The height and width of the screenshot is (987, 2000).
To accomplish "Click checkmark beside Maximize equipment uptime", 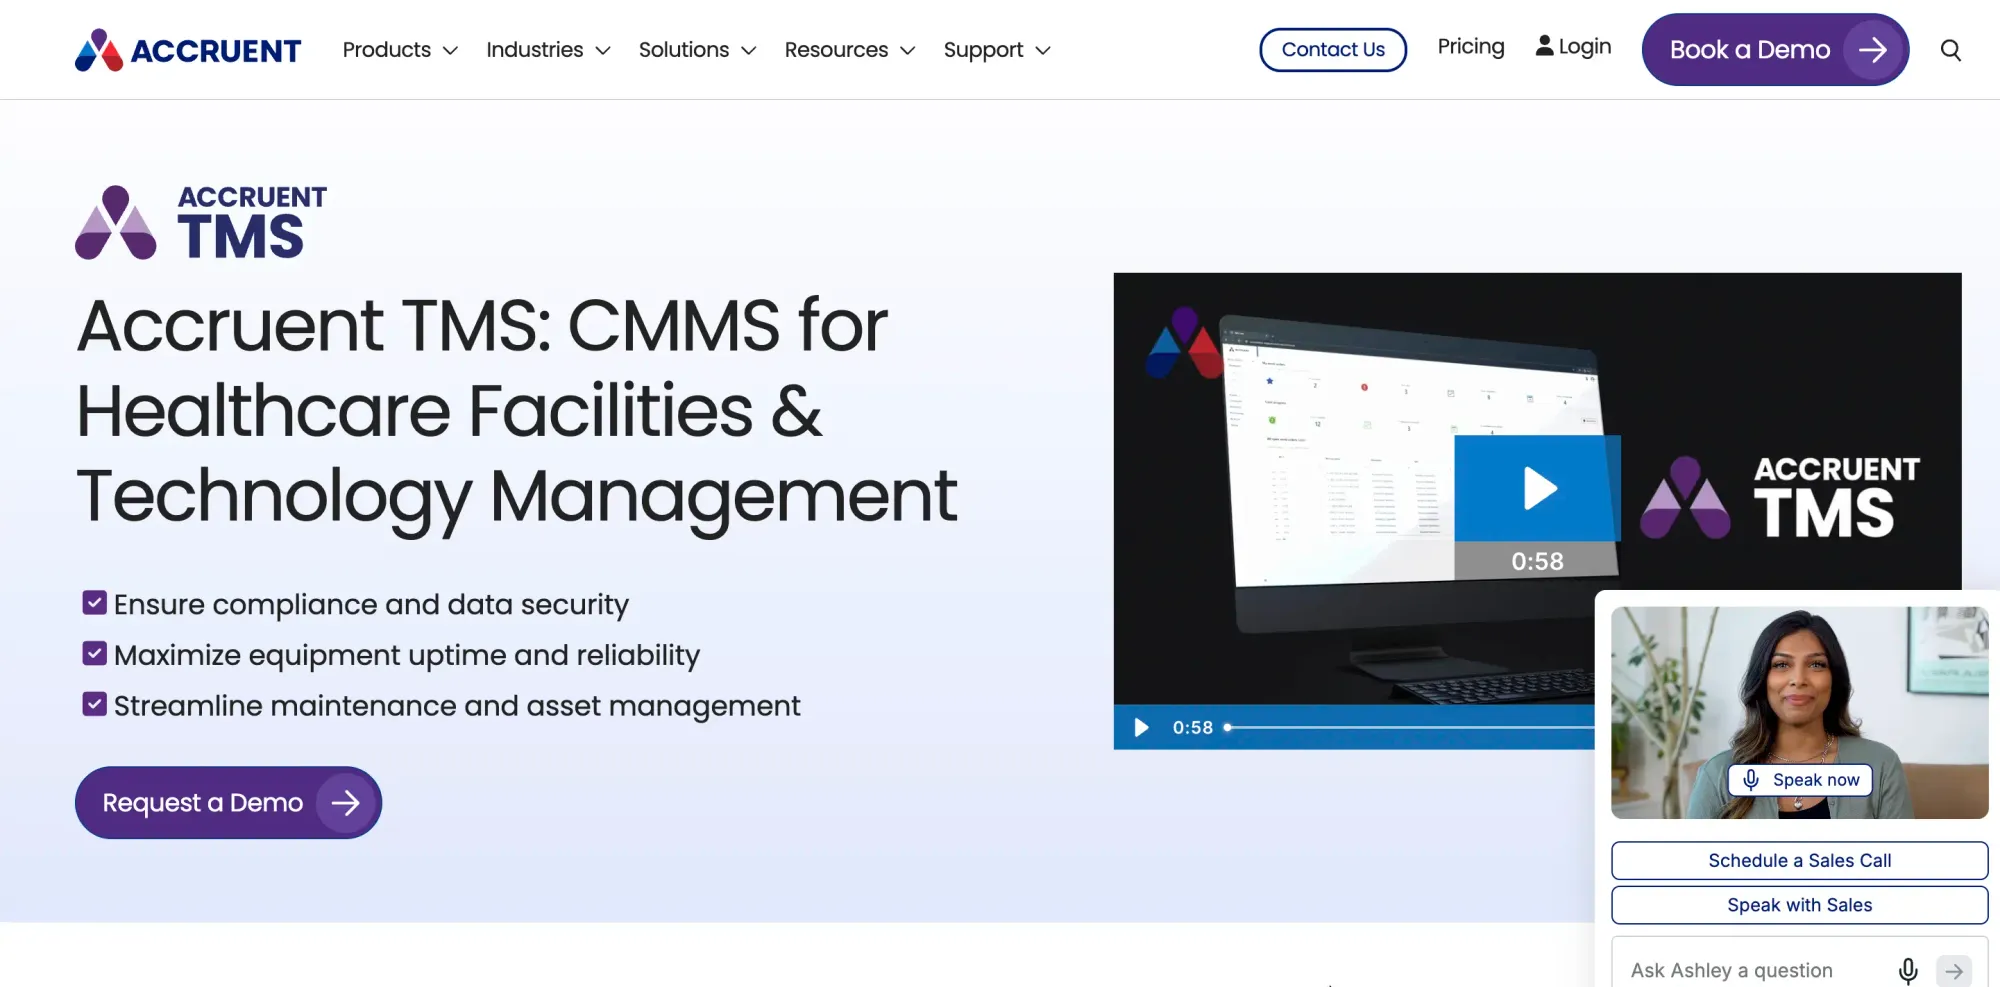I will (94, 654).
